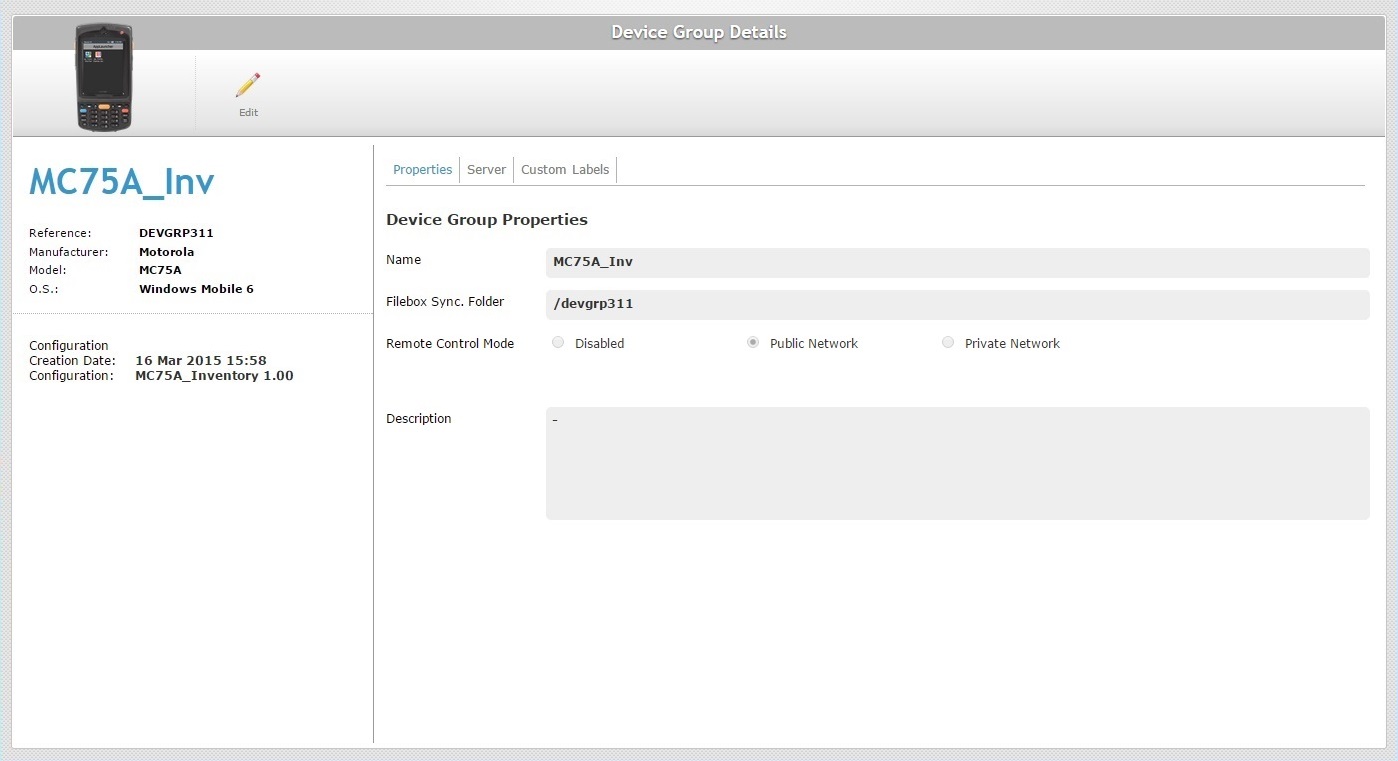The image size is (1398, 761).
Task: Open the Properties tab
Action: click(422, 170)
